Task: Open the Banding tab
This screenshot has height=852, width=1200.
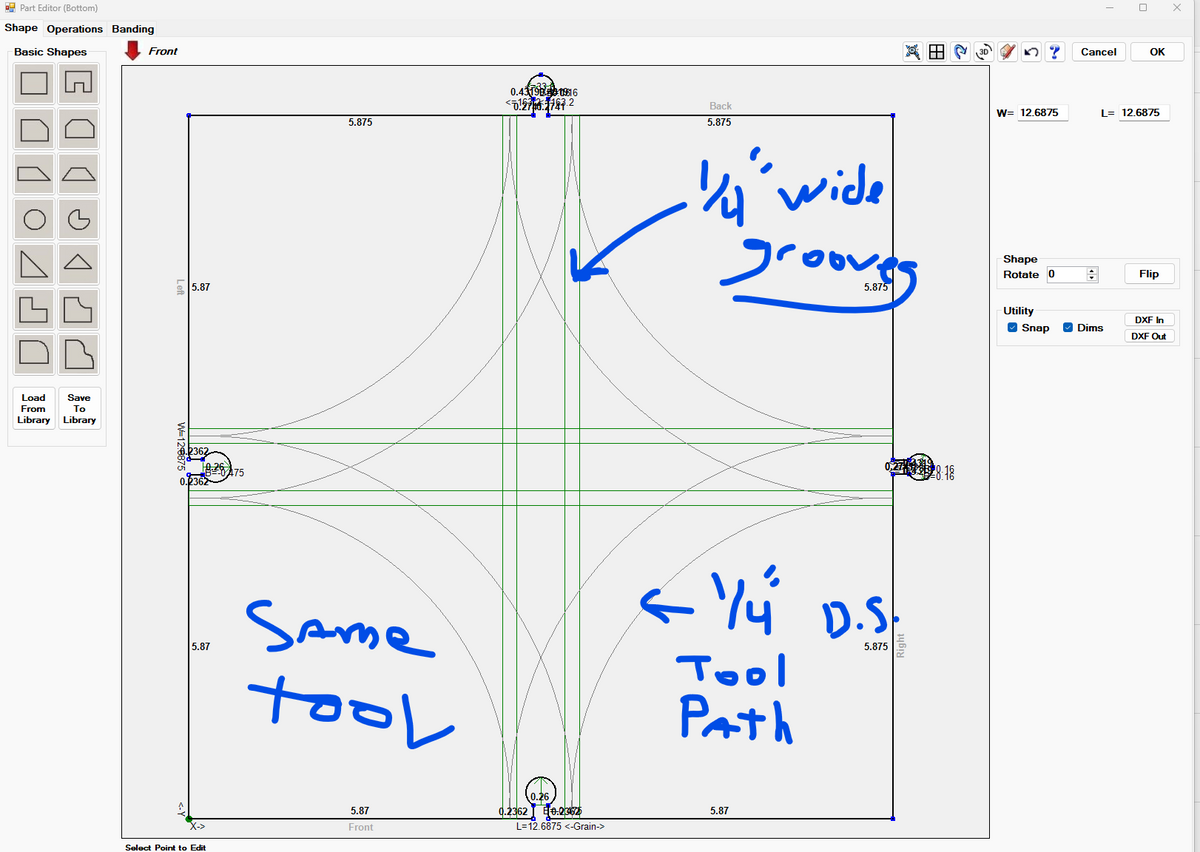Action: tap(132, 29)
